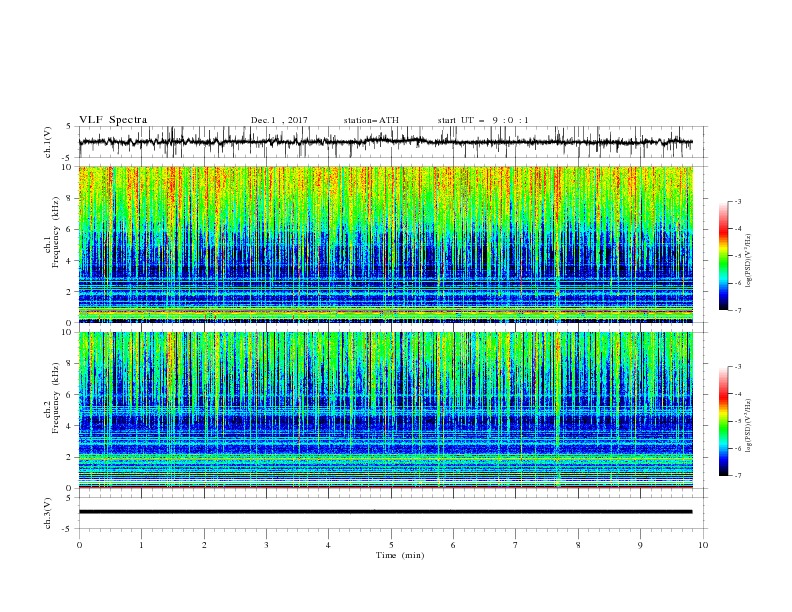Click time axis tick label "2"
The height and width of the screenshot is (612, 792).
(x=204, y=545)
